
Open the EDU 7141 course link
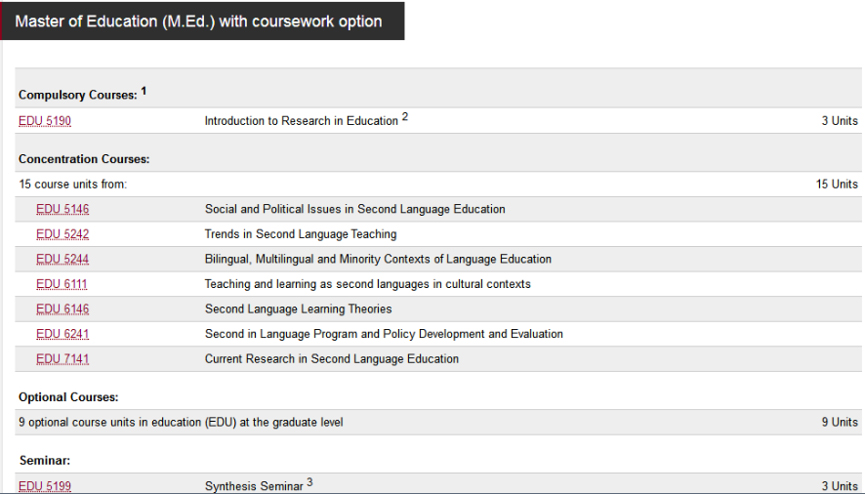tap(62, 359)
